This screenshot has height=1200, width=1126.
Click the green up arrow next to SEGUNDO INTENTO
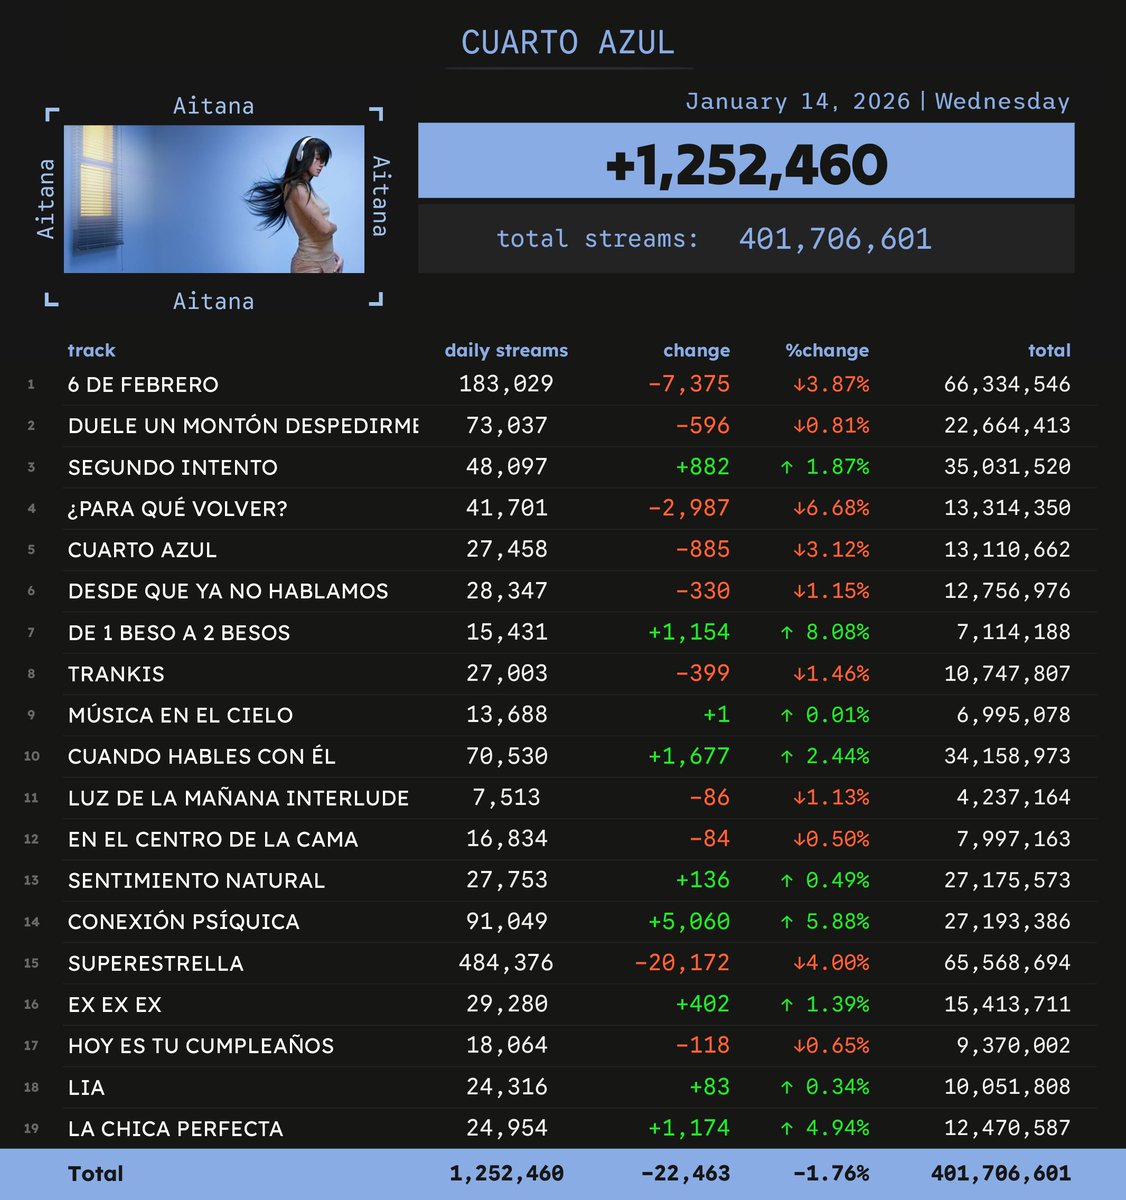(x=786, y=466)
